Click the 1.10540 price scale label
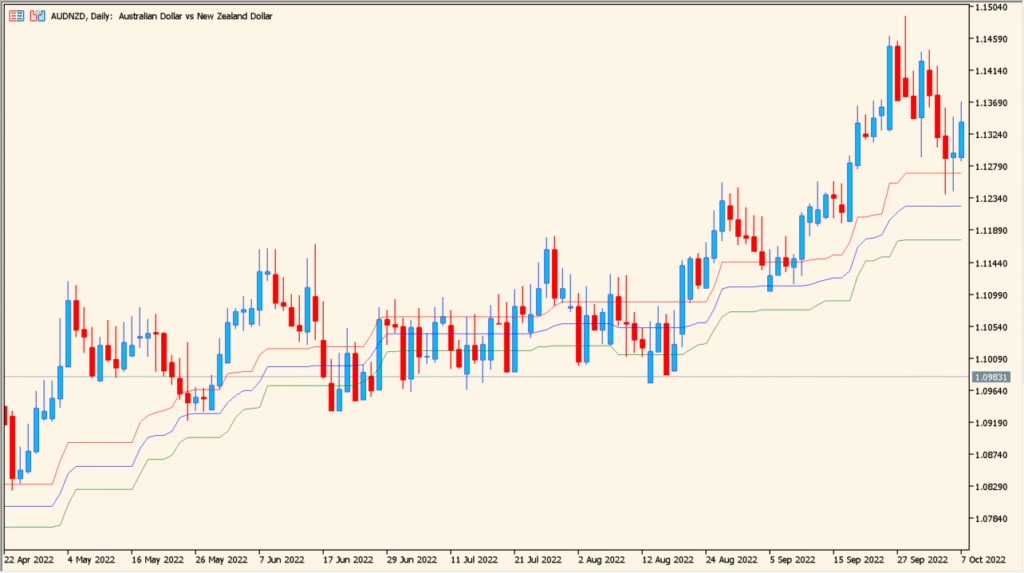The height and width of the screenshot is (573, 1024). [x=991, y=327]
